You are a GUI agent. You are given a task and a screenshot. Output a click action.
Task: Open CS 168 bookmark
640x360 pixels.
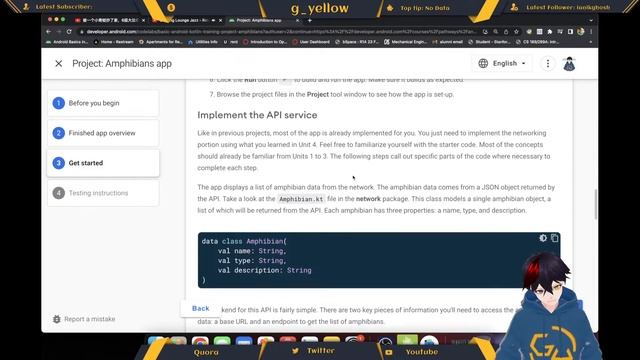click(537, 42)
